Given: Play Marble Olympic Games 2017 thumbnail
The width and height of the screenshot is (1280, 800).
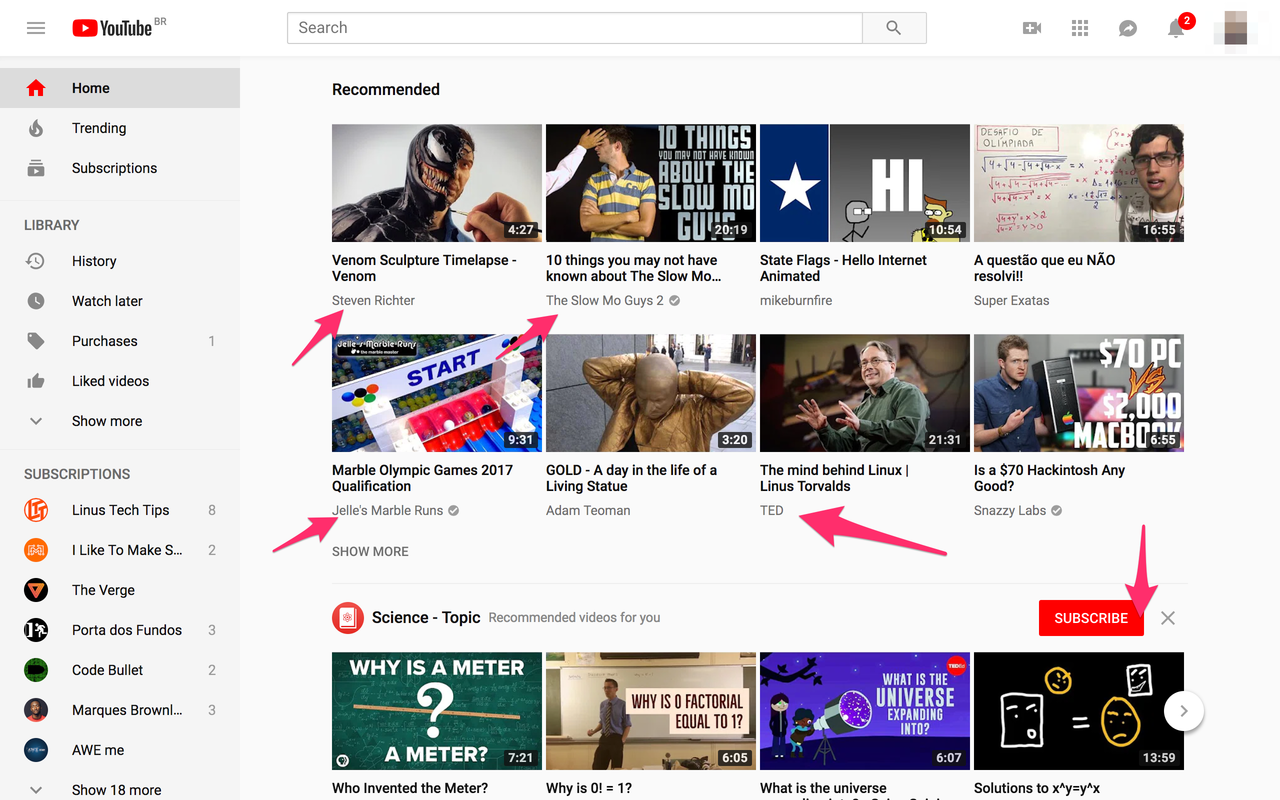Looking at the screenshot, I should coord(437,393).
